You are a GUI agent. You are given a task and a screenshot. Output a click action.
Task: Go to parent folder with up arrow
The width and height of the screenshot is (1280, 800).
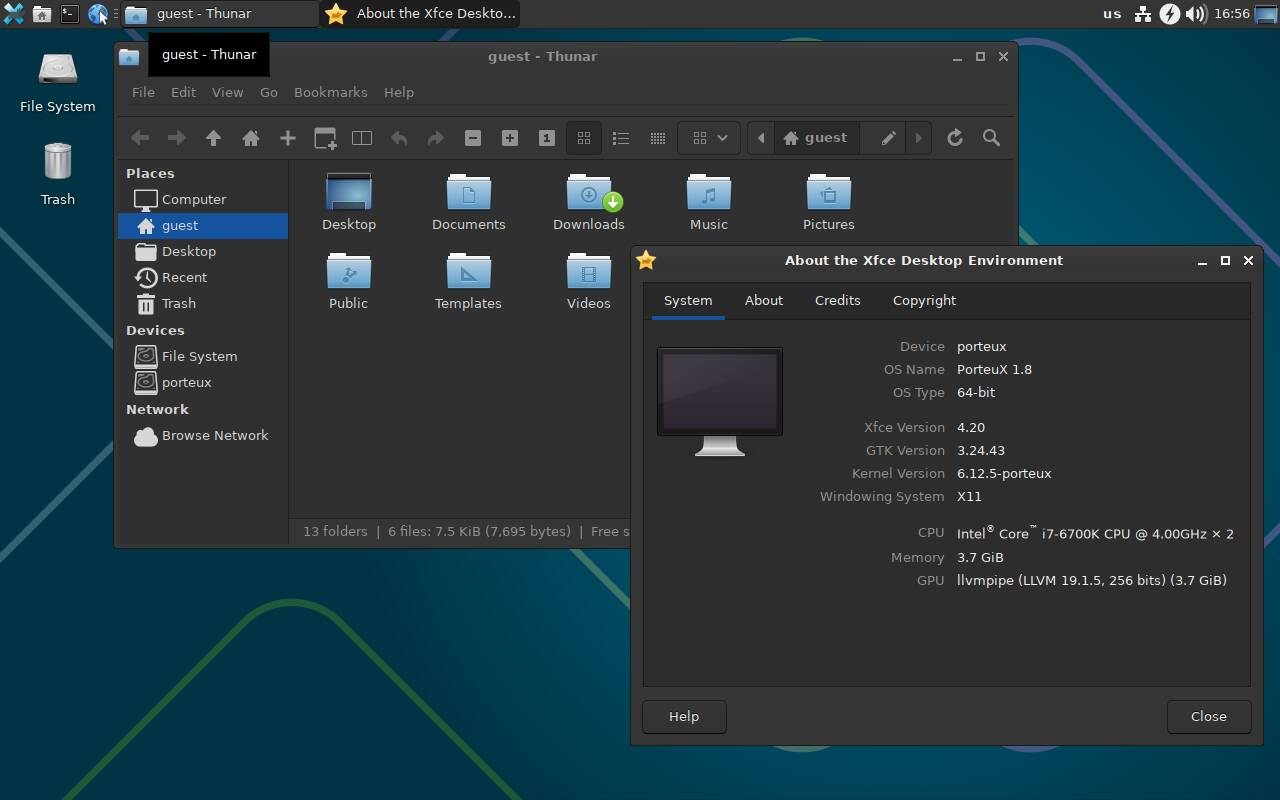point(213,138)
